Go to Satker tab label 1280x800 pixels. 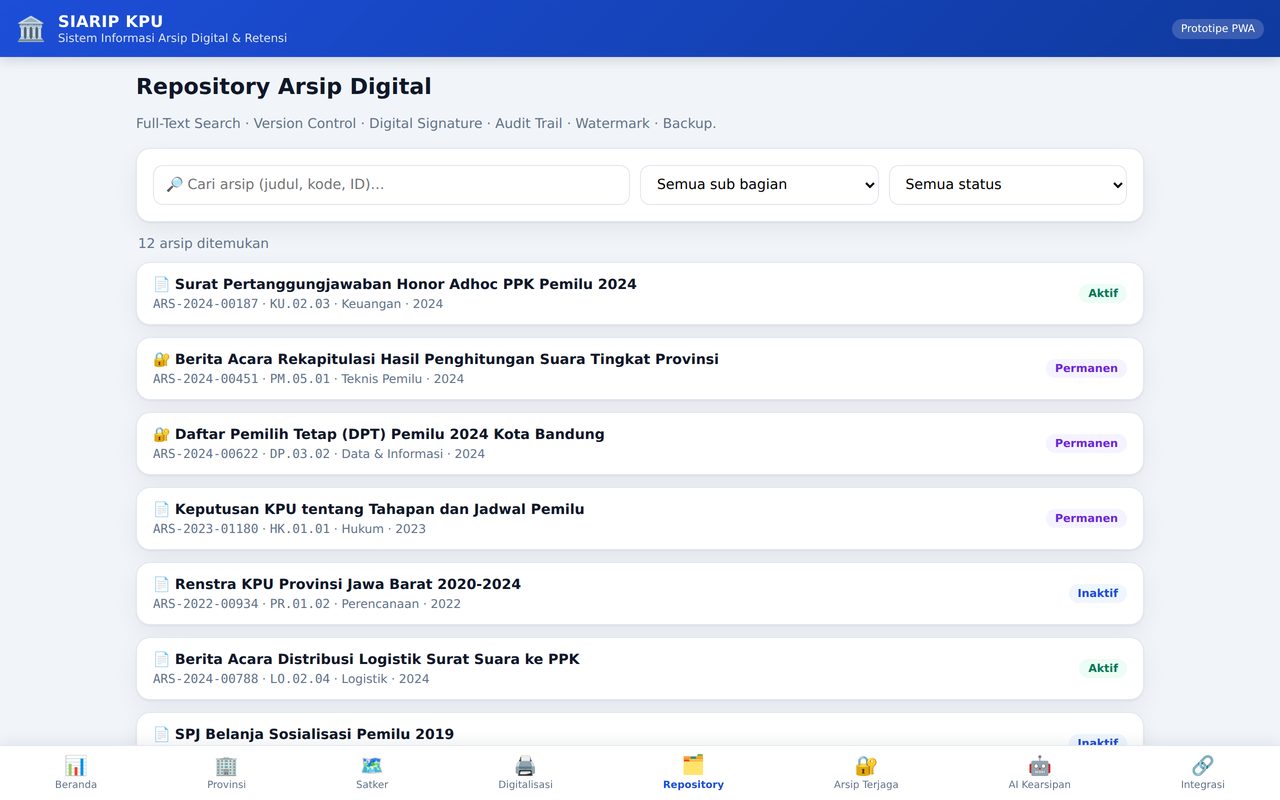click(x=372, y=785)
